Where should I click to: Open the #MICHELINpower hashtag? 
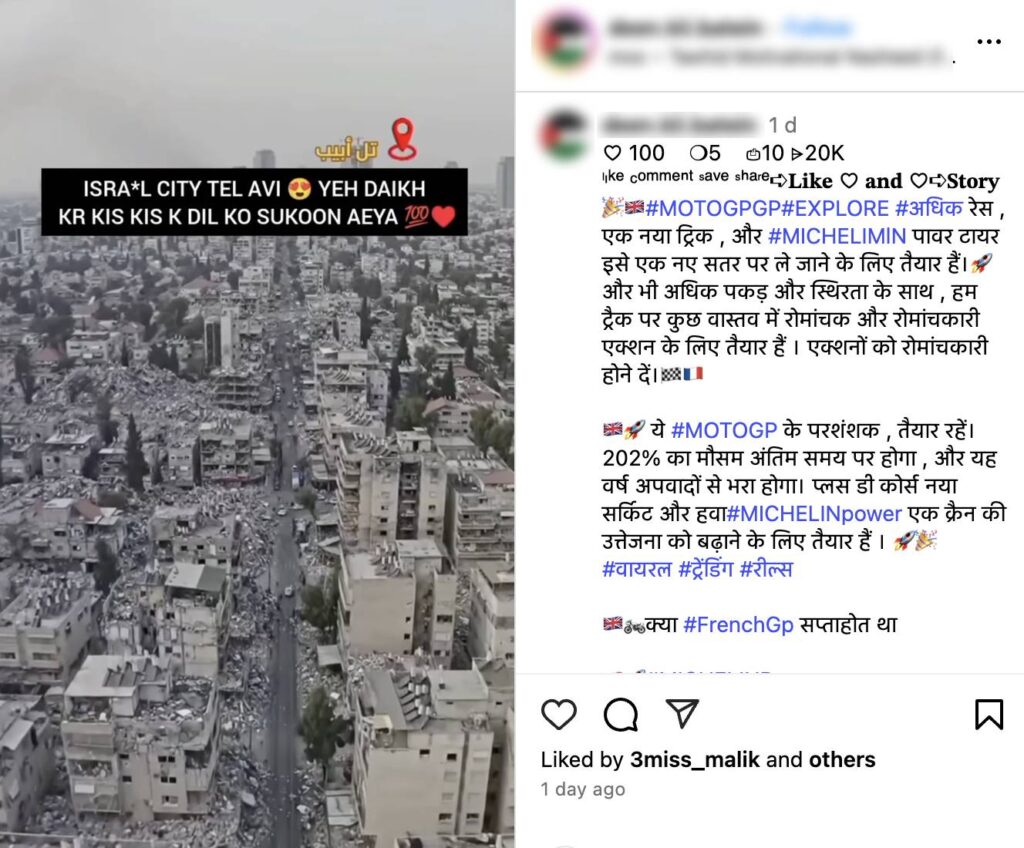coord(814,514)
